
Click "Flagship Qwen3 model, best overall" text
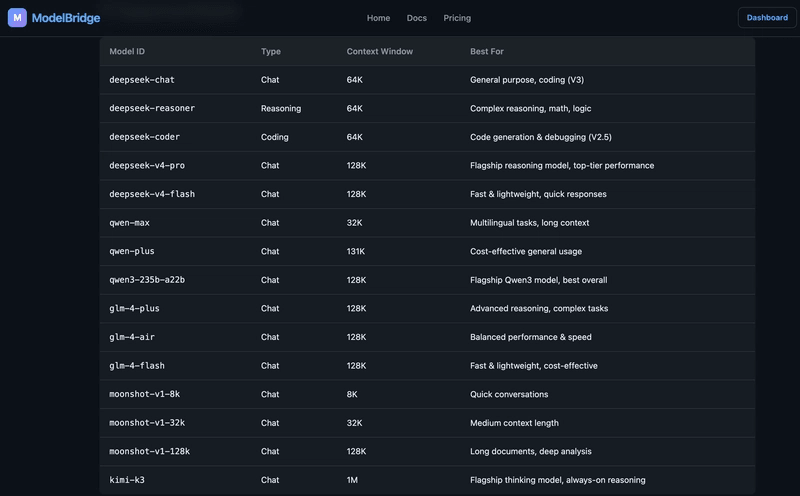[539, 280]
